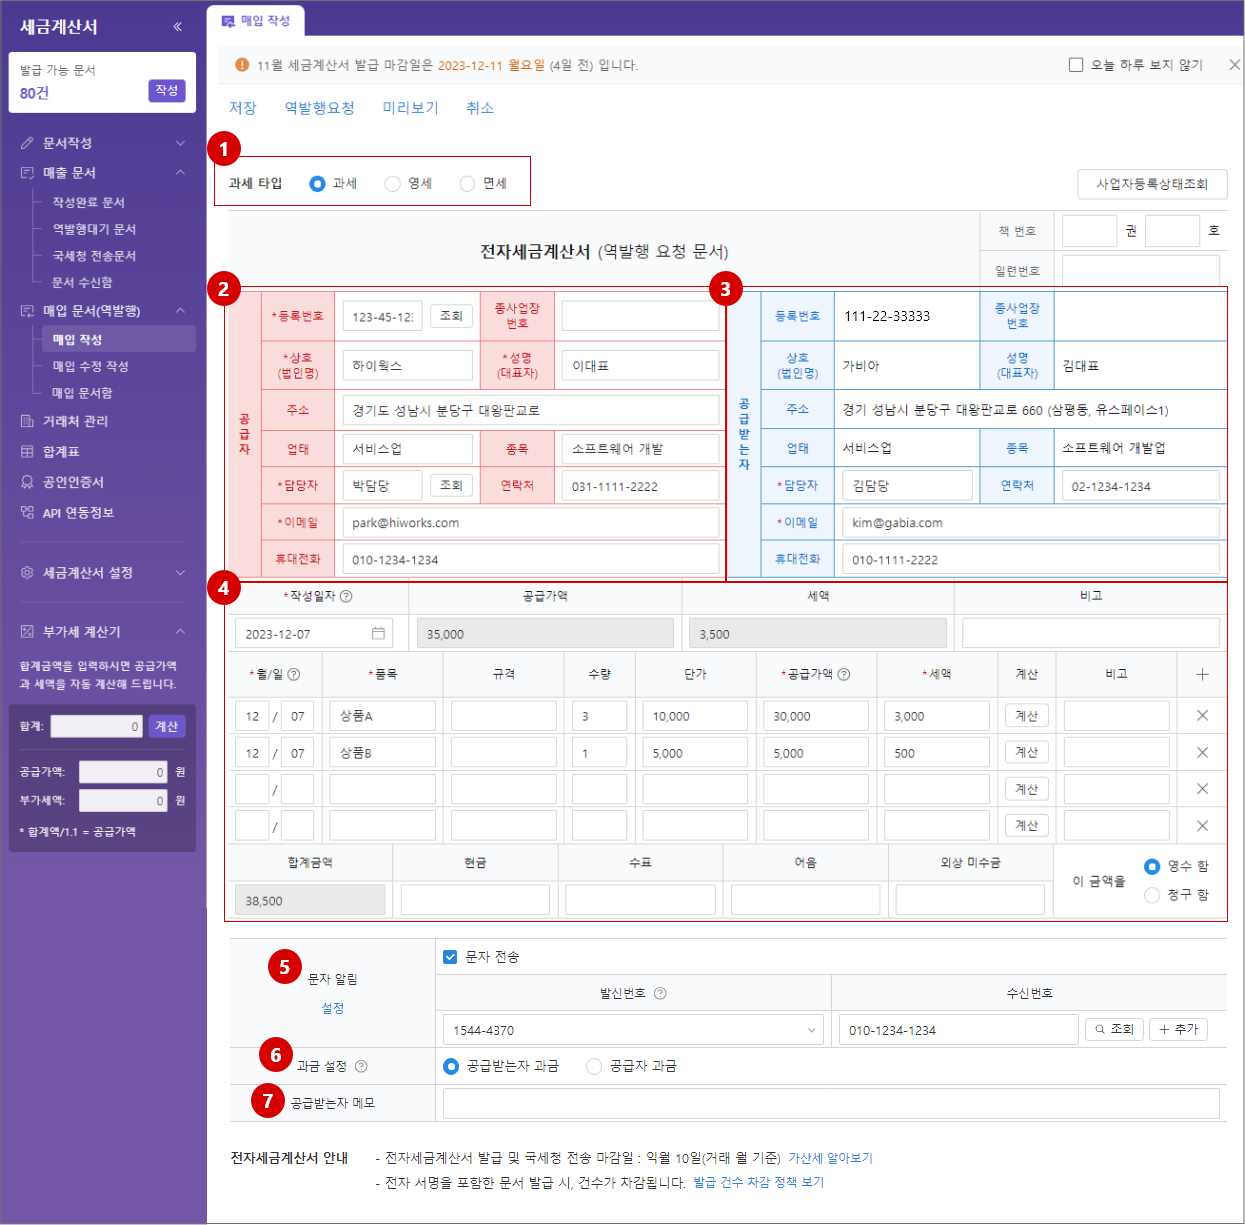Check 오늘 하루 보지 않기 checkbox

(x=1076, y=65)
